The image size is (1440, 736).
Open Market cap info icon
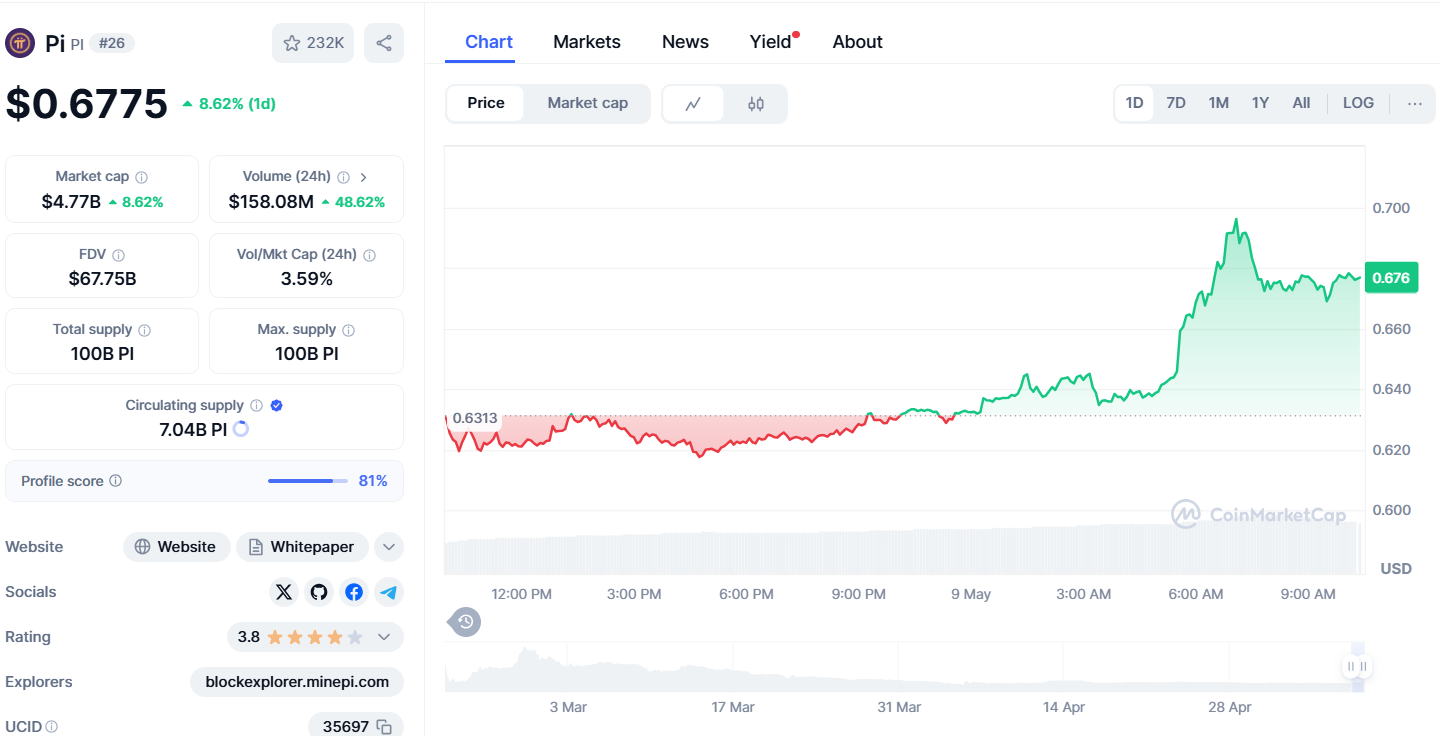pos(141,177)
